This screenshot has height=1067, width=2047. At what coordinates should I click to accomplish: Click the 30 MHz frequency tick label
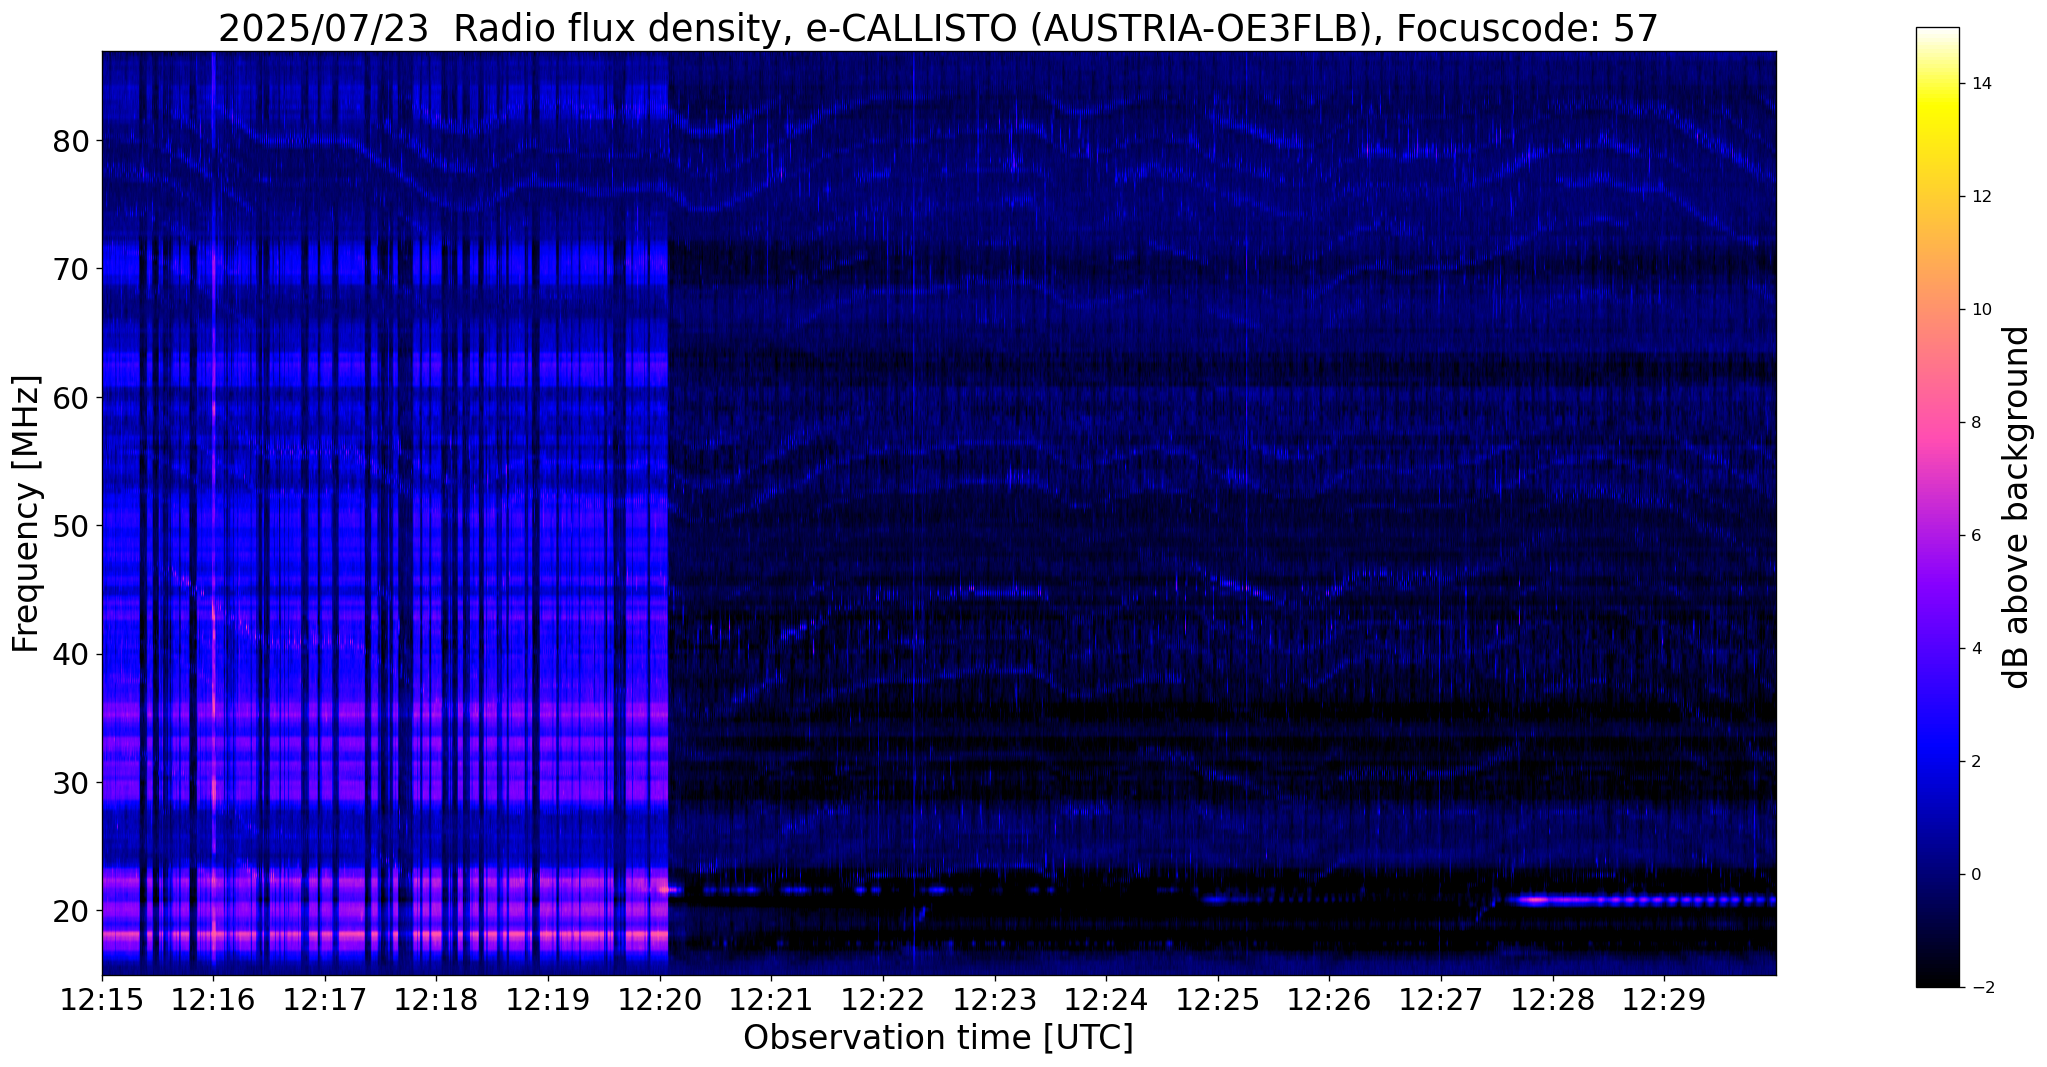click(71, 782)
